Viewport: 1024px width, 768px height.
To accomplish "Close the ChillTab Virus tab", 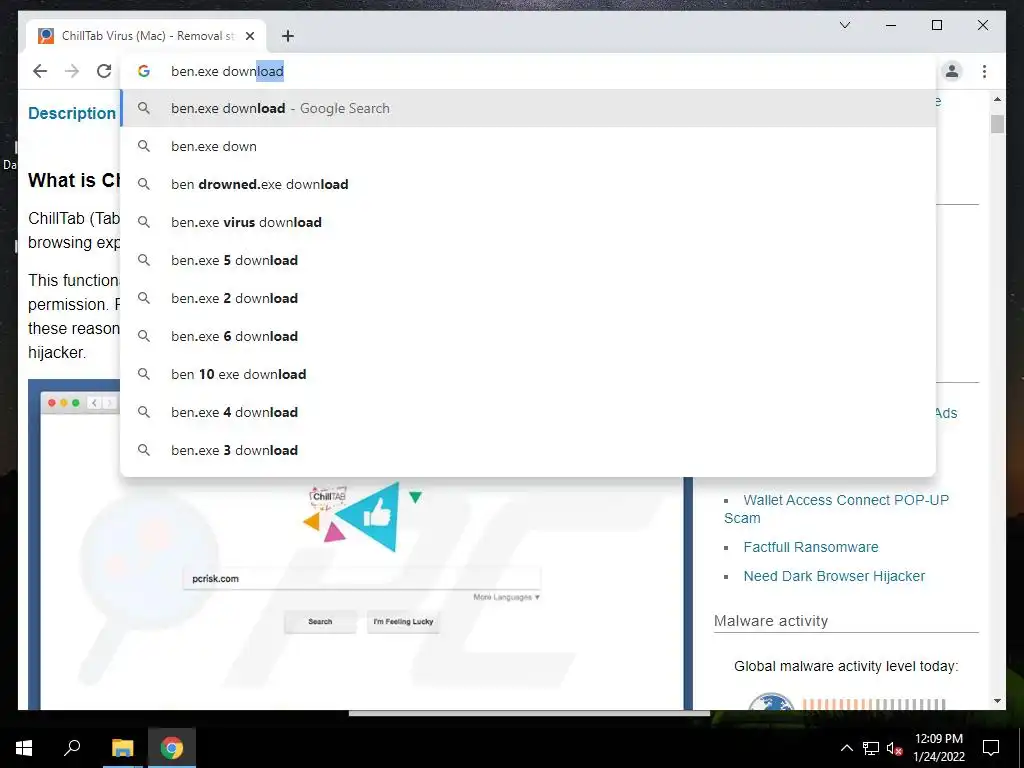I will [x=249, y=36].
